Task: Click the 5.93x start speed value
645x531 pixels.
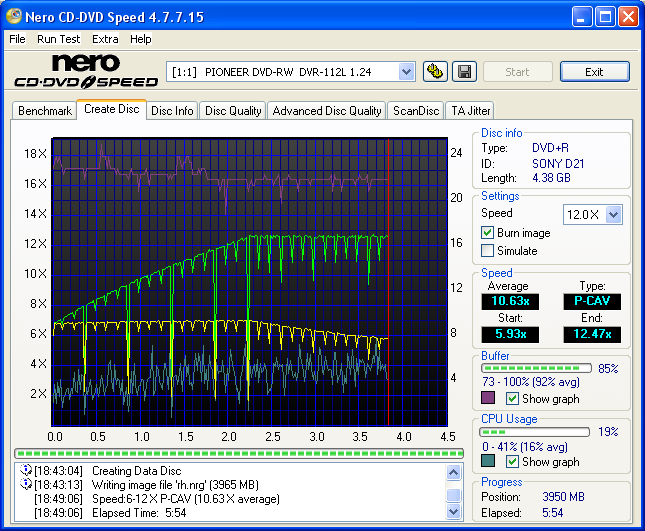Action: pyautogui.click(x=510, y=334)
